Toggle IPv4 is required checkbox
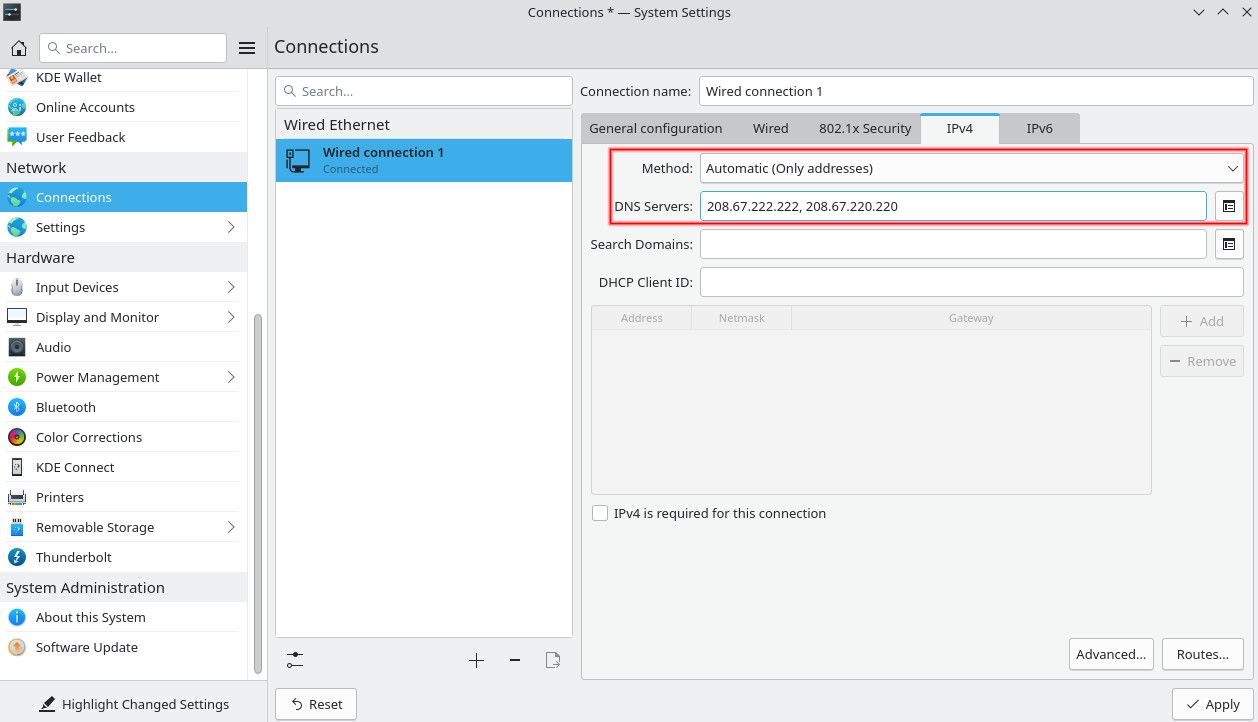 pos(600,513)
